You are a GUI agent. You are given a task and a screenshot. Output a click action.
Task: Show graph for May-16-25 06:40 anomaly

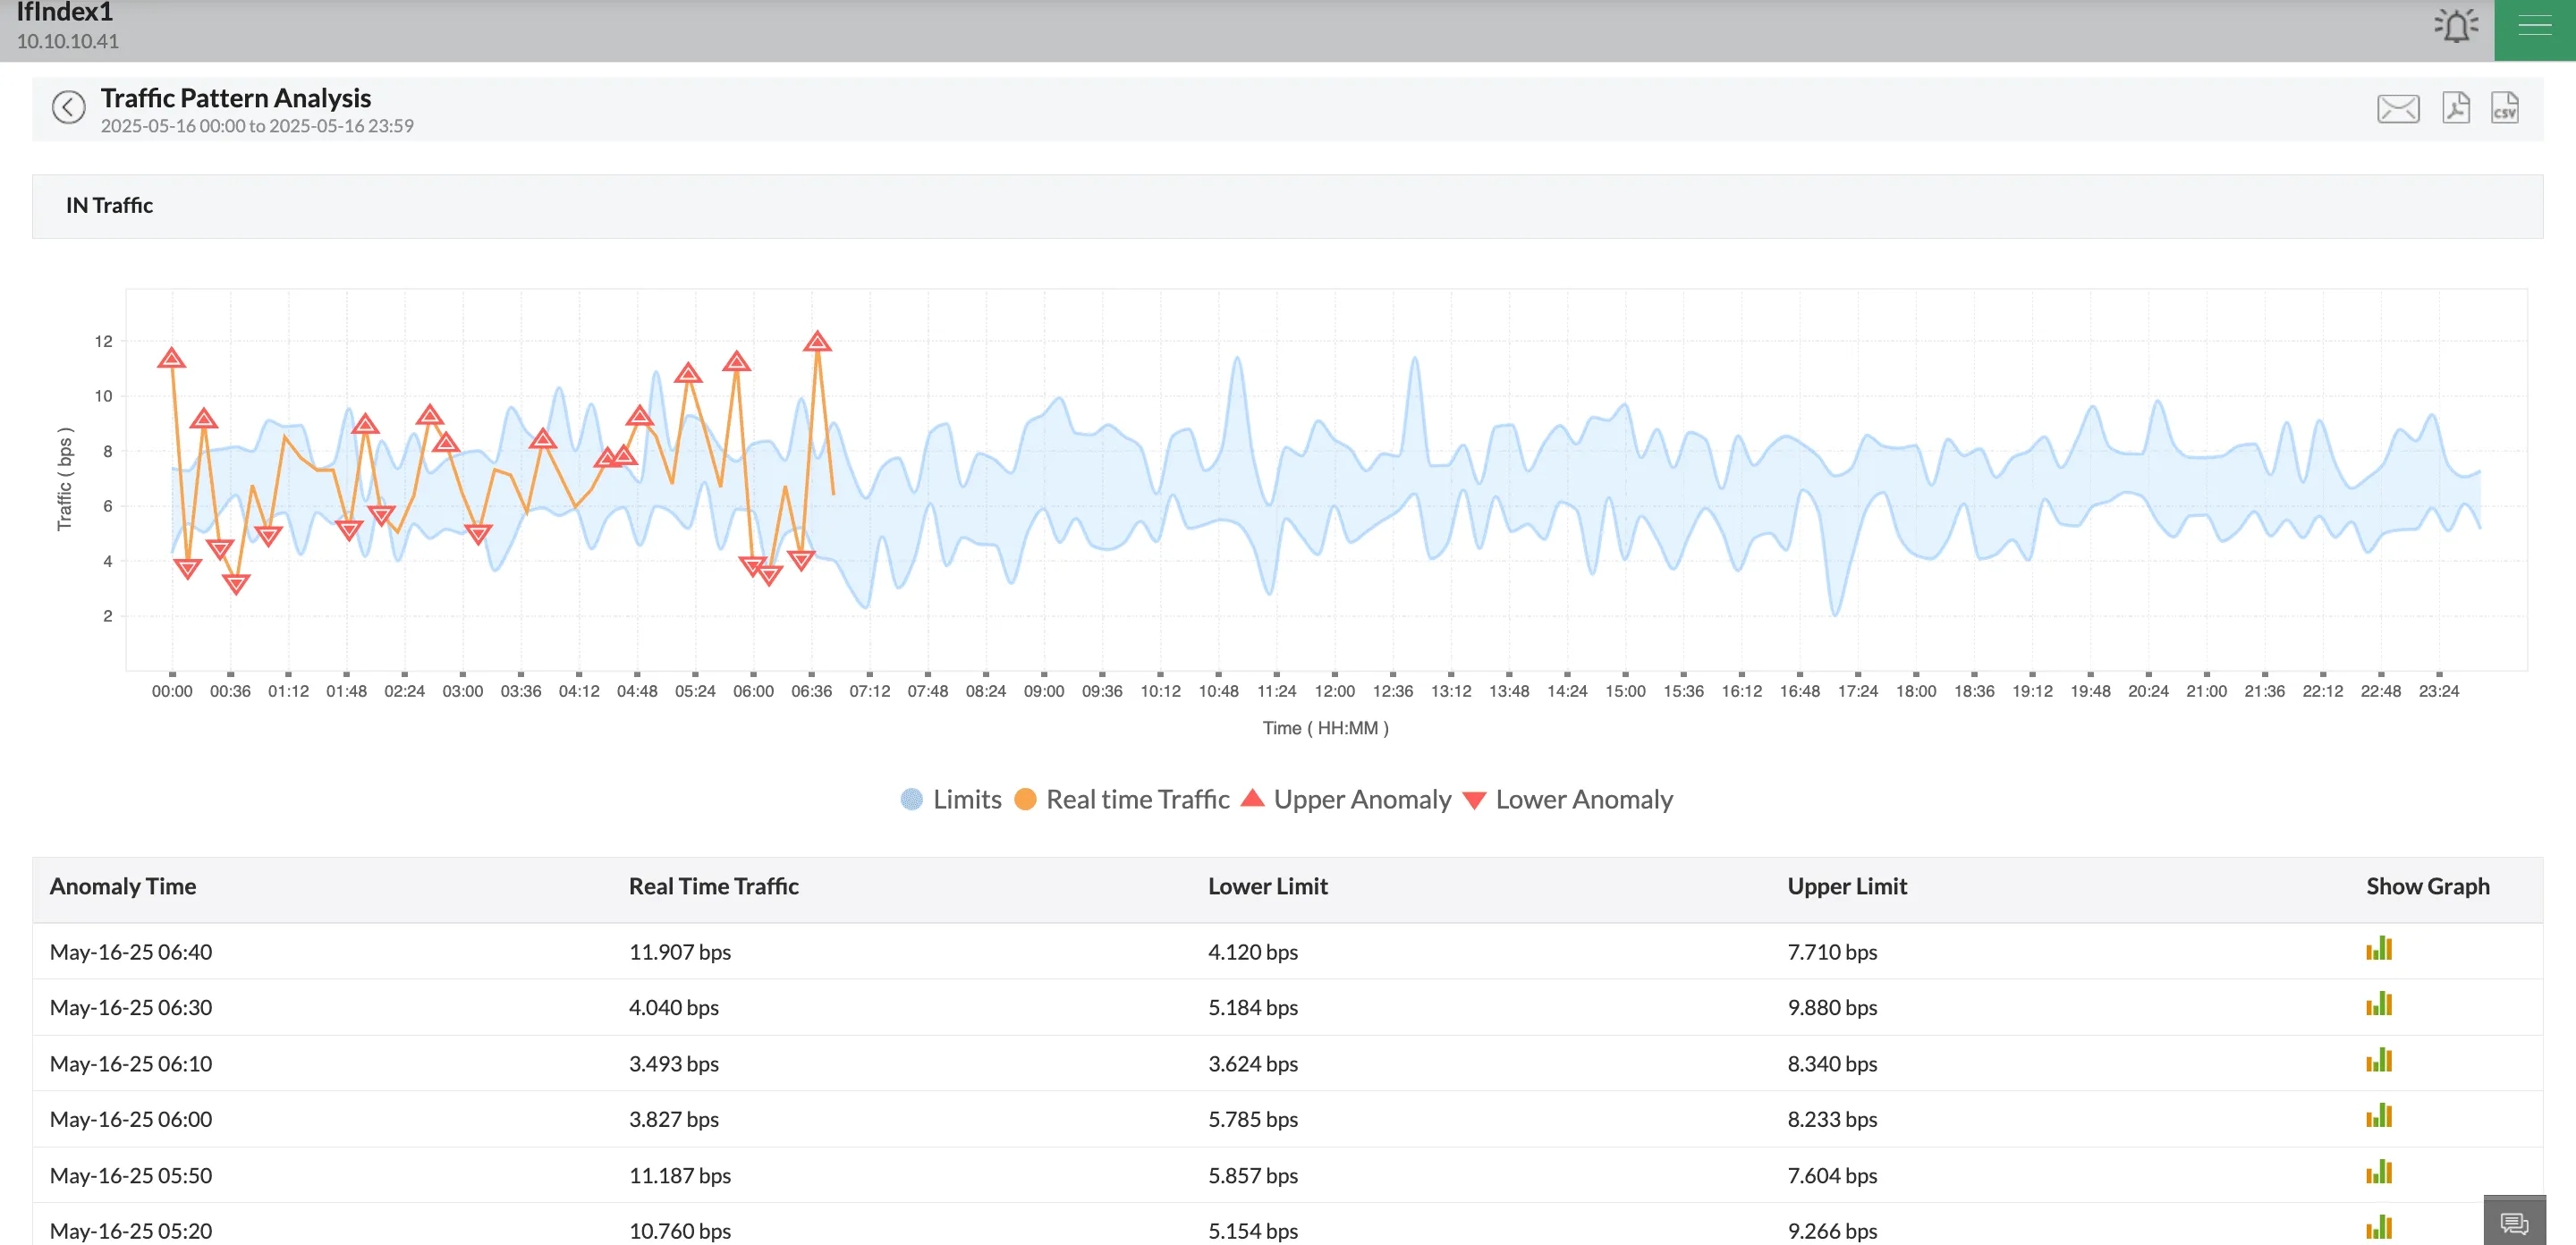click(x=2378, y=948)
